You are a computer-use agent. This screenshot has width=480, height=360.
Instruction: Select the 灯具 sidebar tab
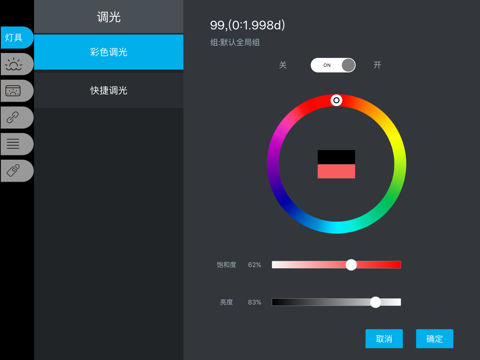16,38
